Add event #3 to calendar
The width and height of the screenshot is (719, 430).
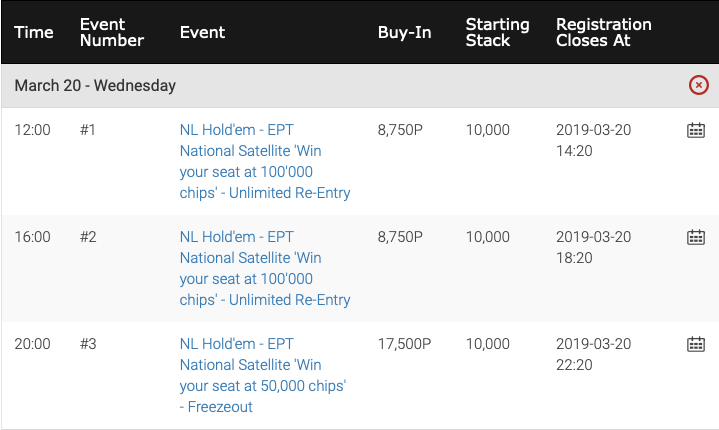[x=696, y=344]
